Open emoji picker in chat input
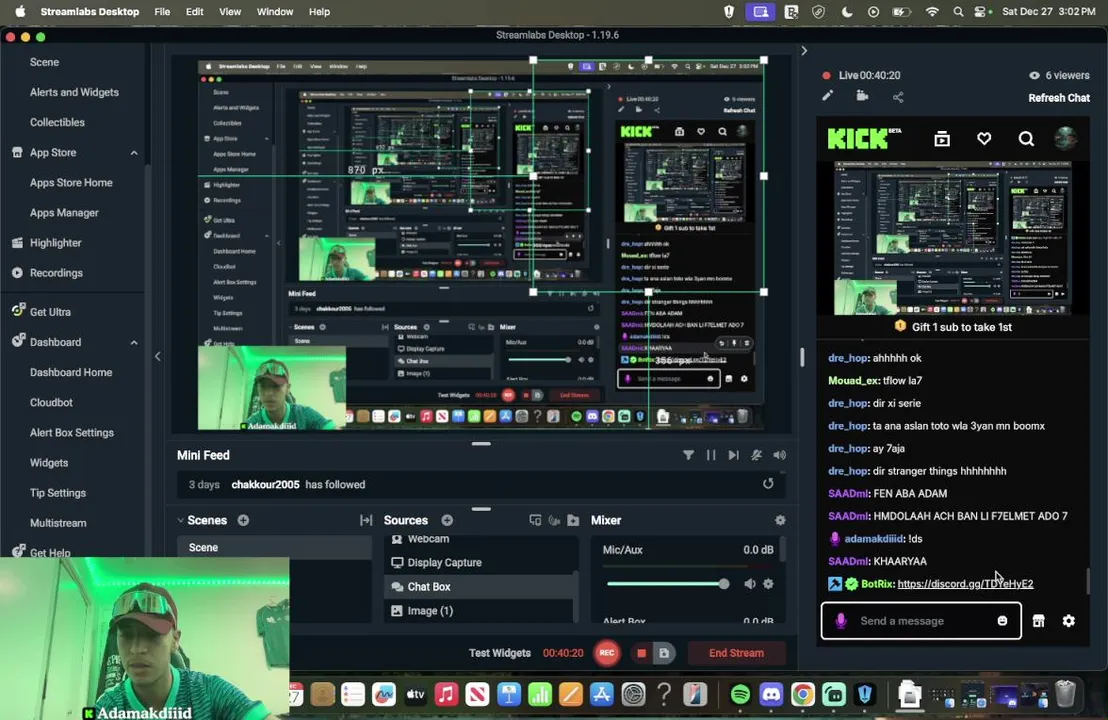The image size is (1108, 720). coord(1002,620)
